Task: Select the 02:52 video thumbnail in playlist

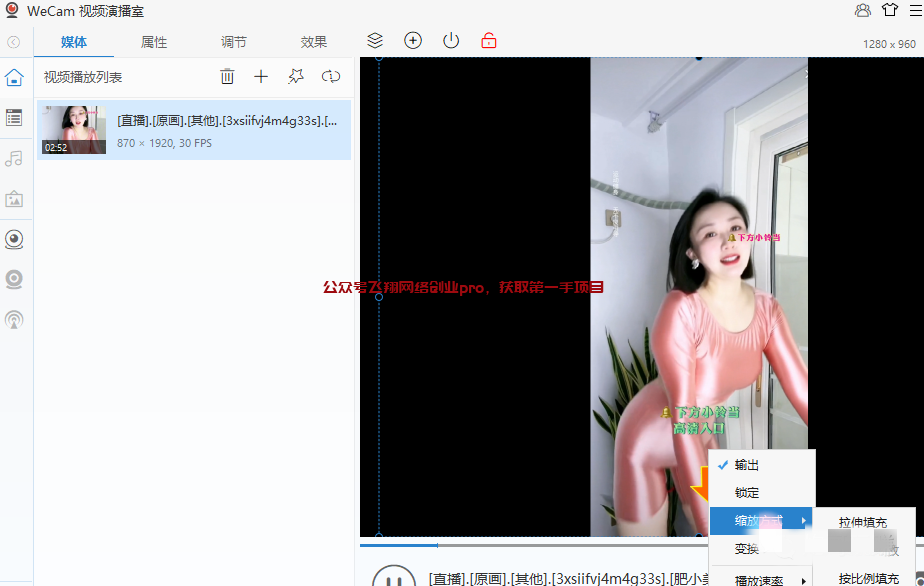Action: [73, 130]
